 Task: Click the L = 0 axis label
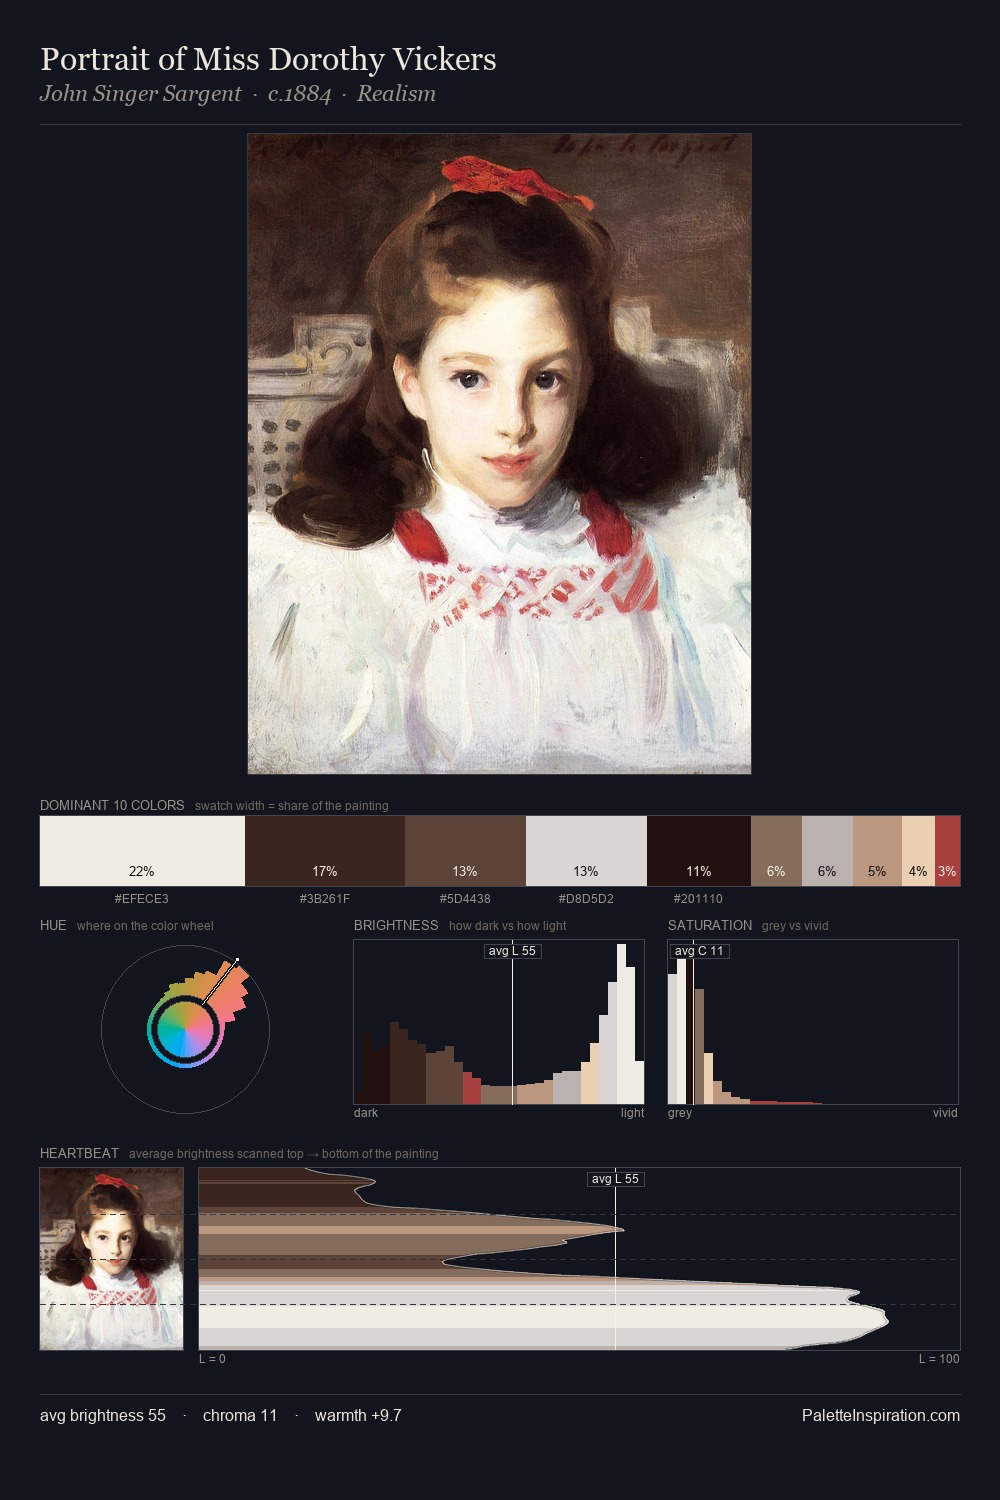pos(212,1359)
